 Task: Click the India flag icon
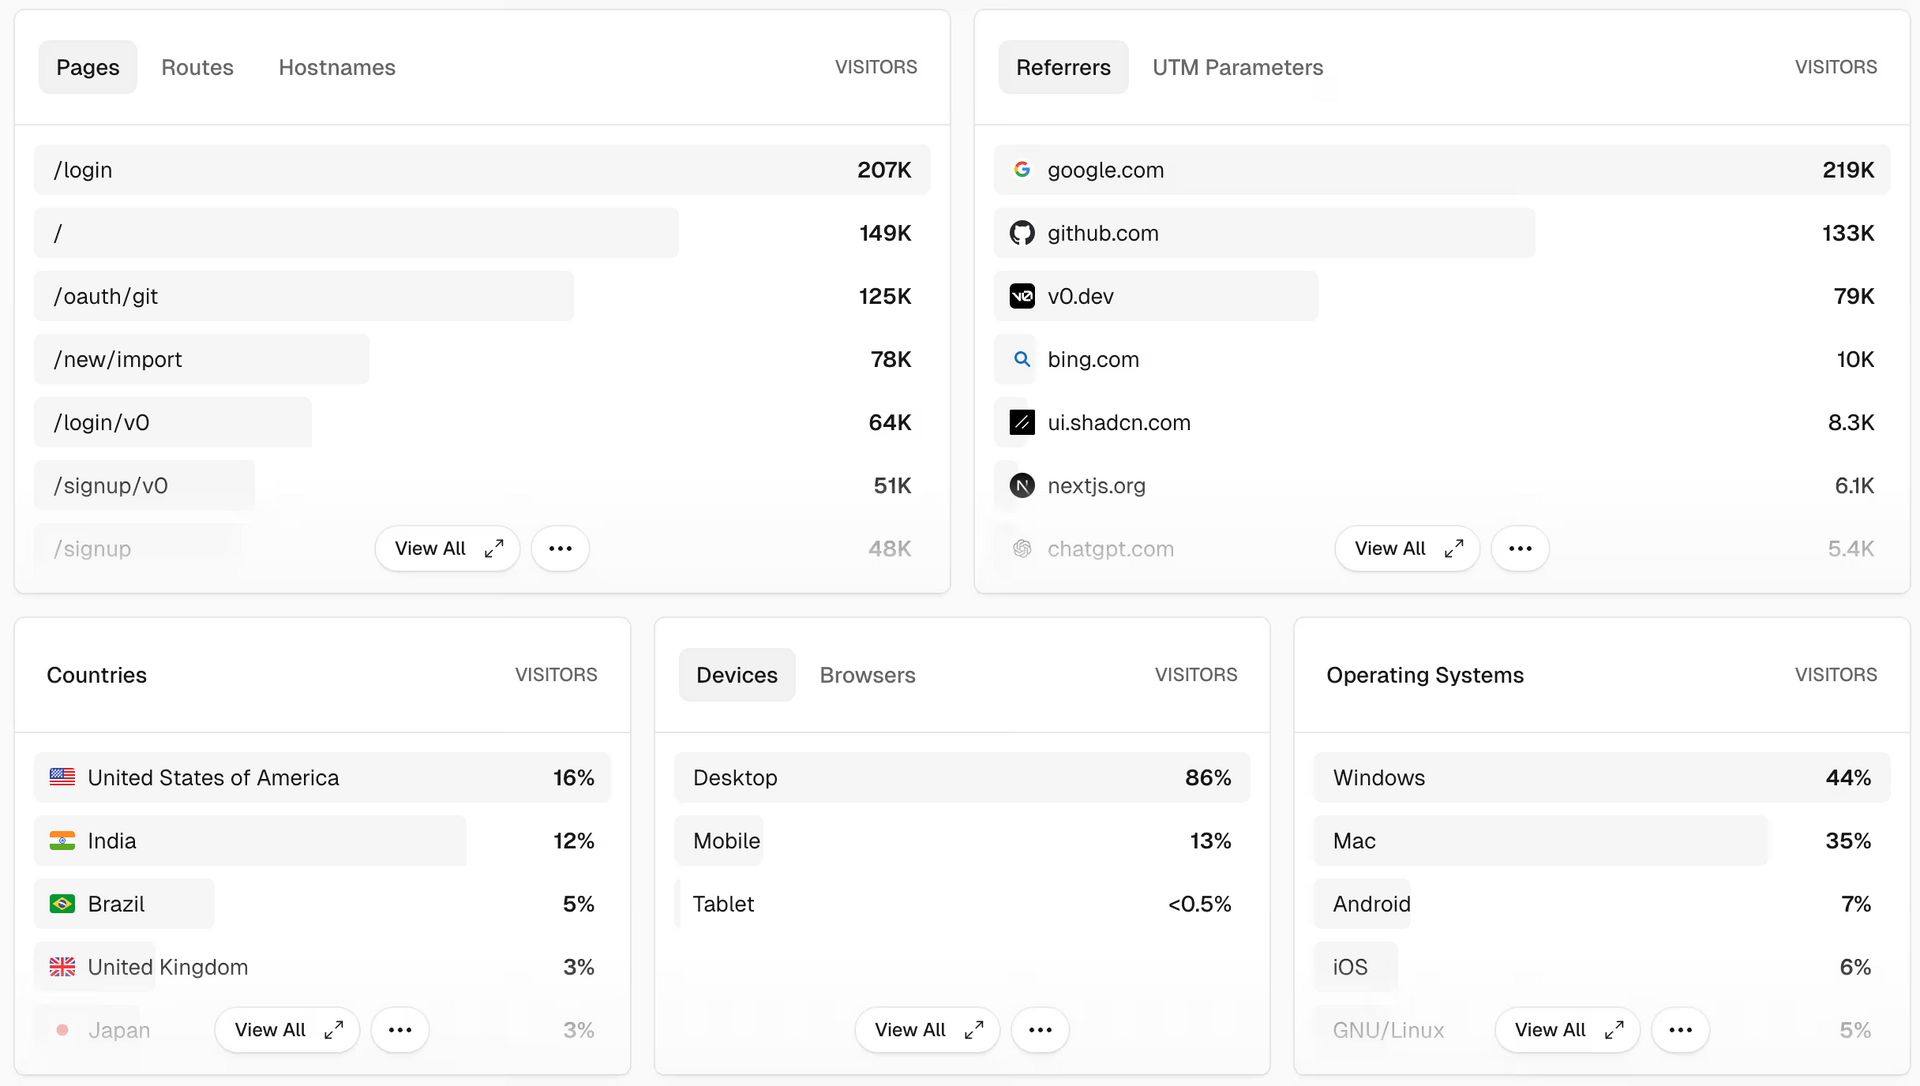point(62,840)
